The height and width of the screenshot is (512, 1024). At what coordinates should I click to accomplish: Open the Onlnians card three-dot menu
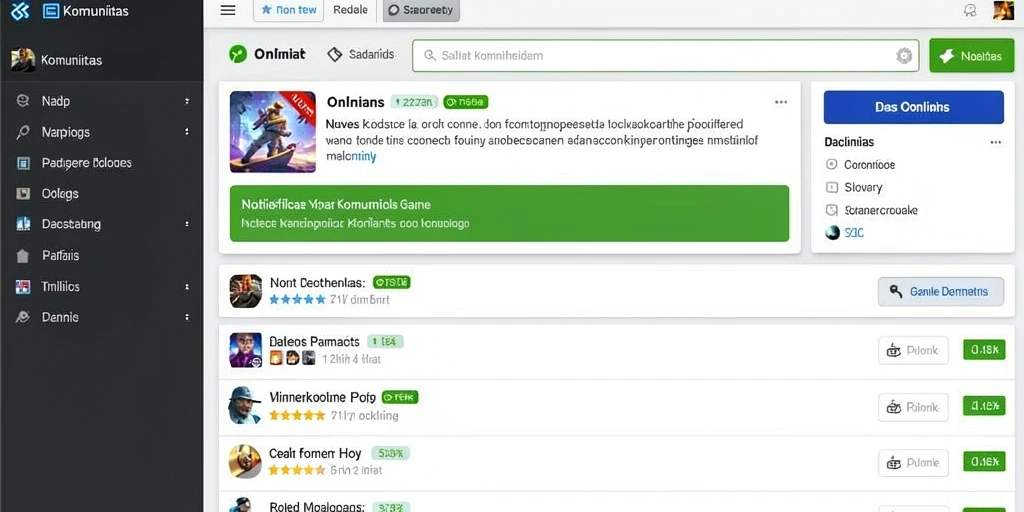(x=780, y=102)
